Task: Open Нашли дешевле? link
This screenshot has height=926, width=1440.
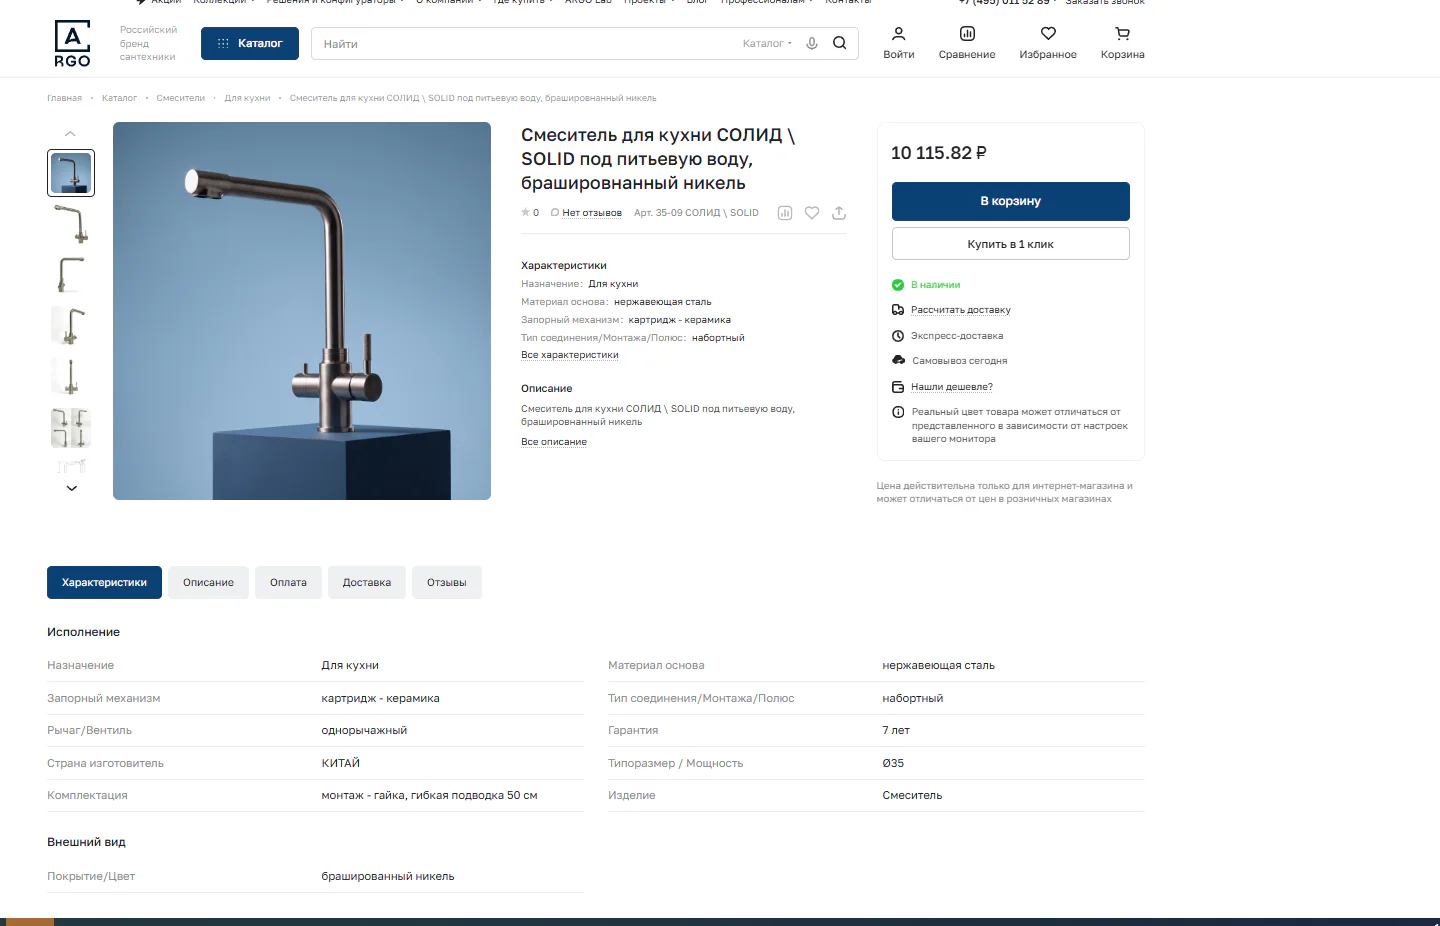Action: pyautogui.click(x=952, y=387)
